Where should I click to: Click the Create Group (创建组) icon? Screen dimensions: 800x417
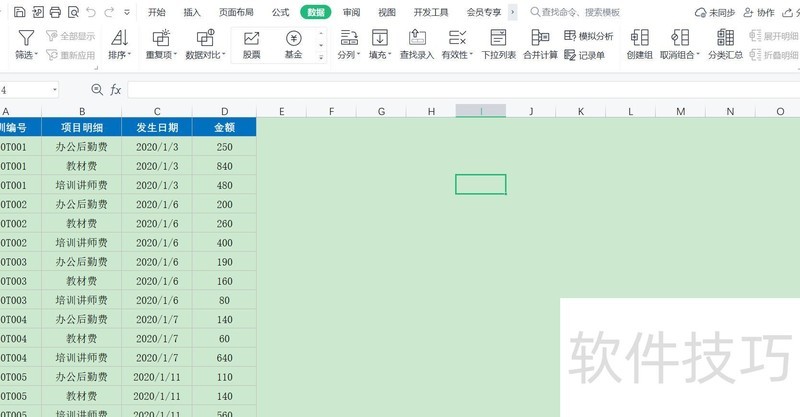point(639,38)
